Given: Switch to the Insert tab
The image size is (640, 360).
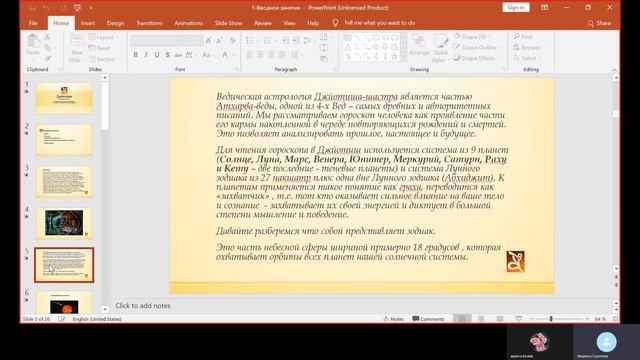Looking at the screenshot, I should point(88,23).
